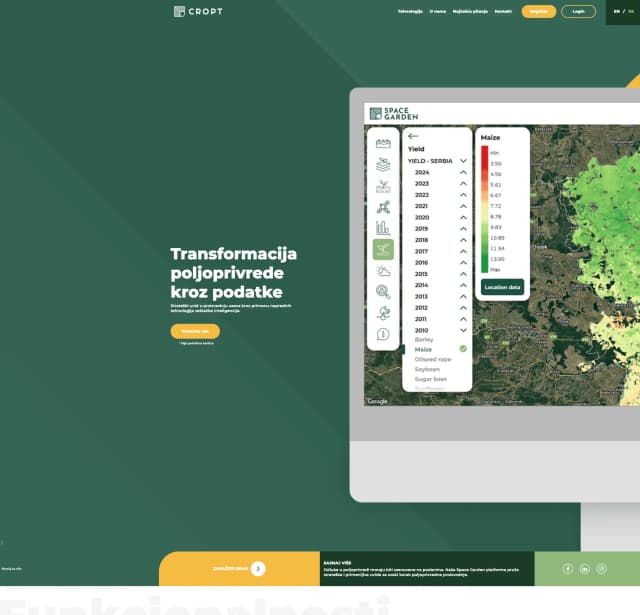Select the highlighted yield crop icon in sidebar
This screenshot has width=640, height=615.
[x=383, y=249]
